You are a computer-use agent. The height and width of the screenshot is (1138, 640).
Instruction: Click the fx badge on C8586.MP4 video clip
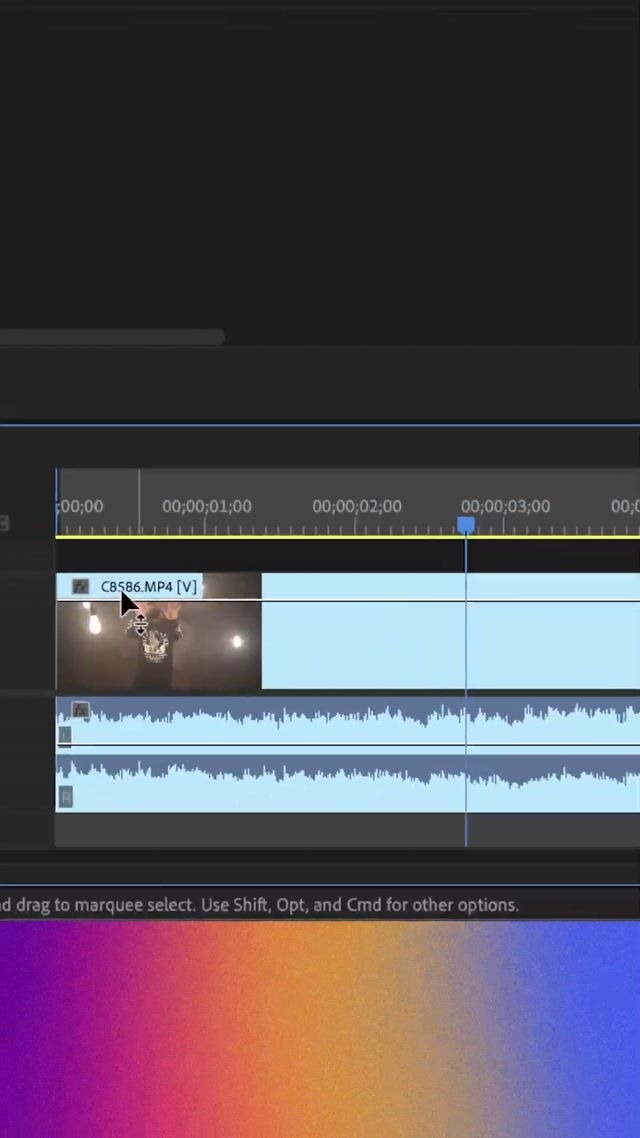(x=80, y=587)
